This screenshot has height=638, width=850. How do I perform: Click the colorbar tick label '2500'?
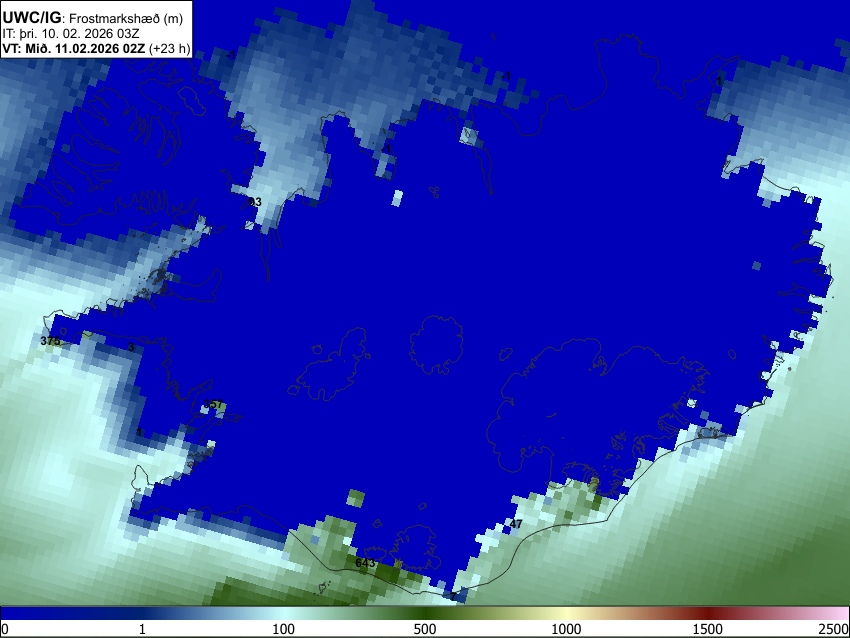[x=834, y=629]
